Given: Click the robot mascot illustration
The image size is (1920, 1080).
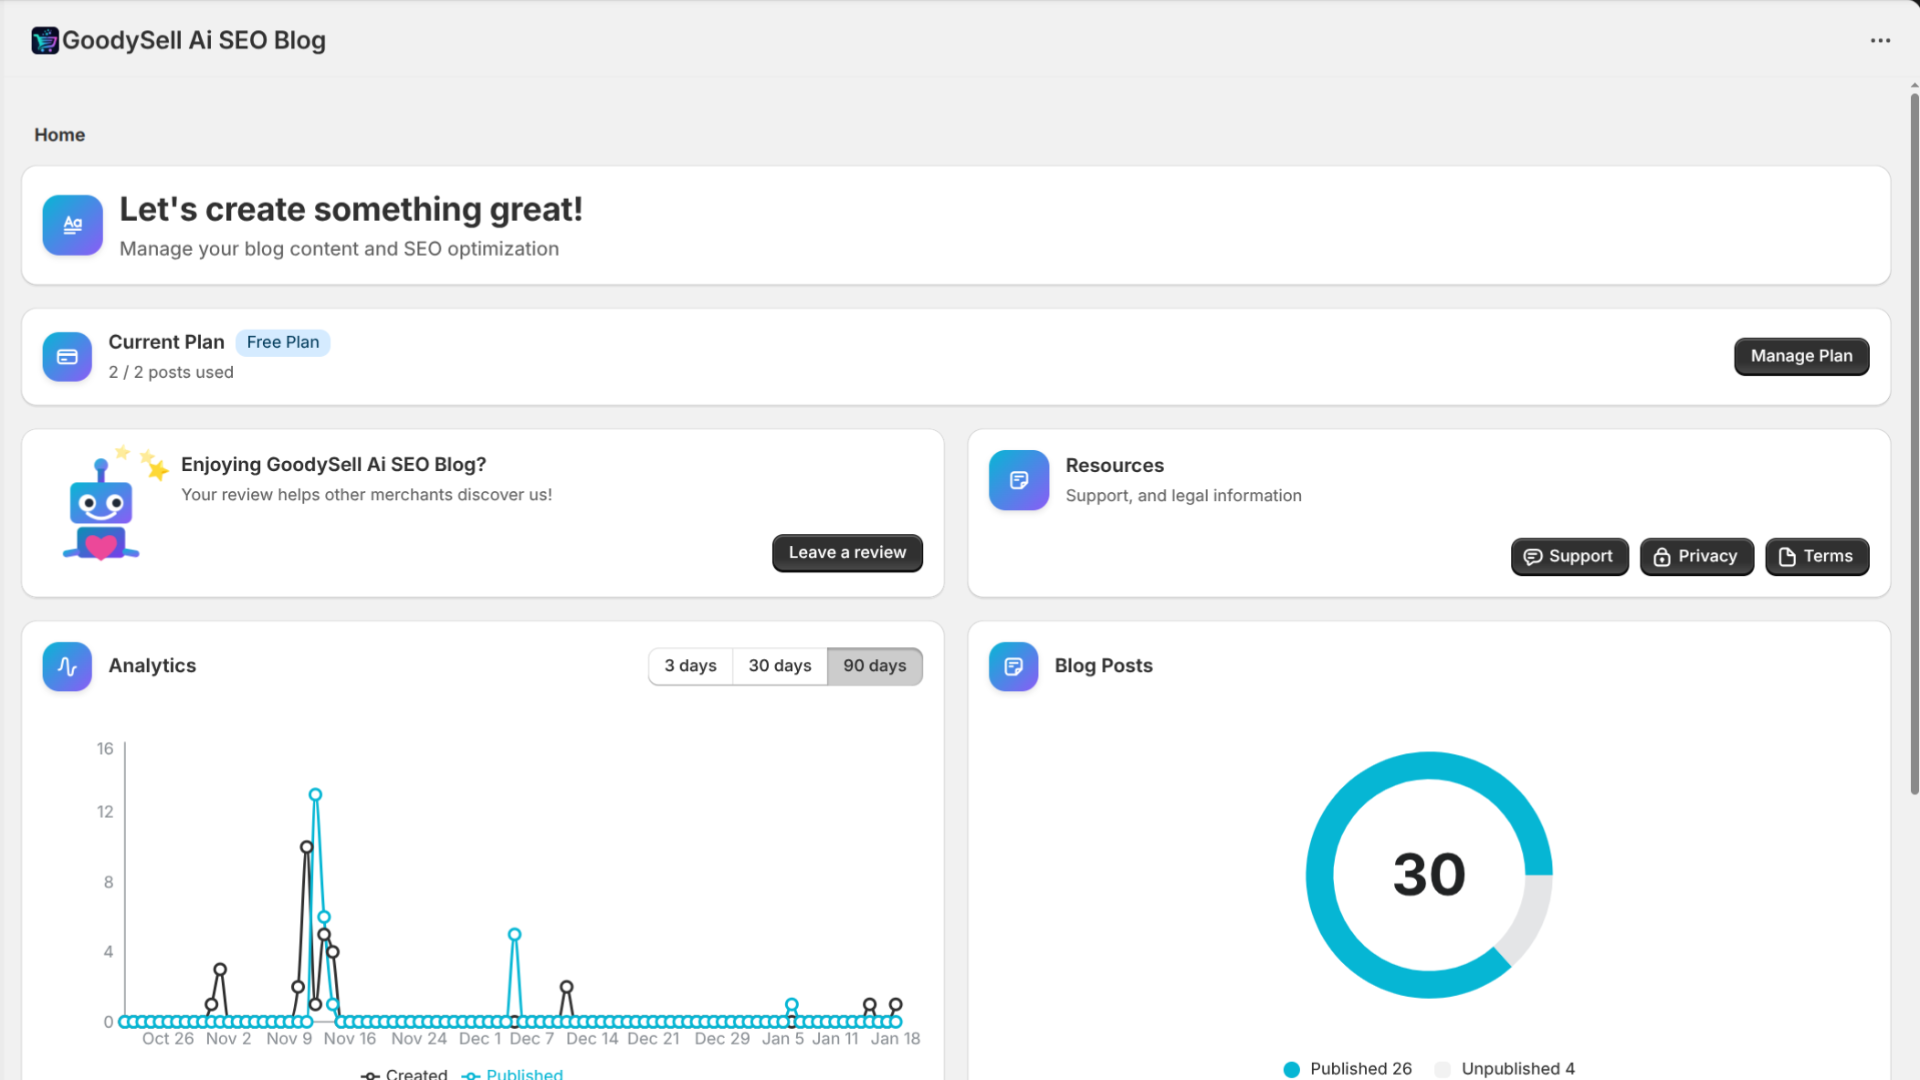Looking at the screenshot, I should 100,507.
